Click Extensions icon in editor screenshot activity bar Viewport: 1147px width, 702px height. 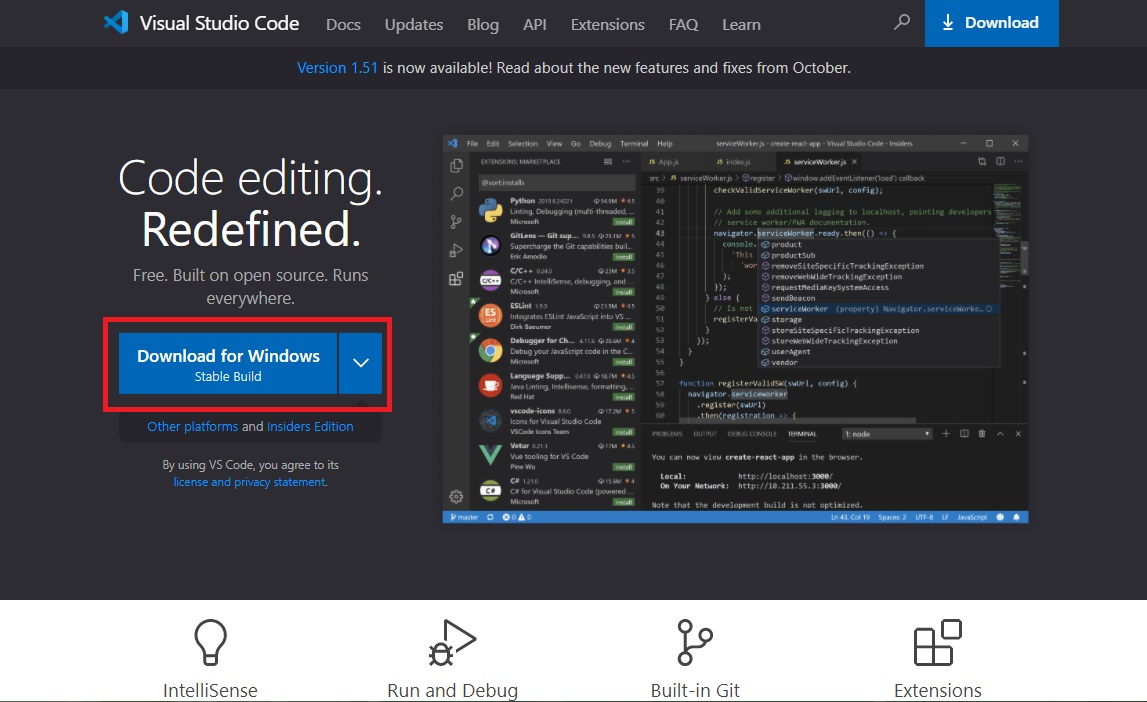click(456, 279)
